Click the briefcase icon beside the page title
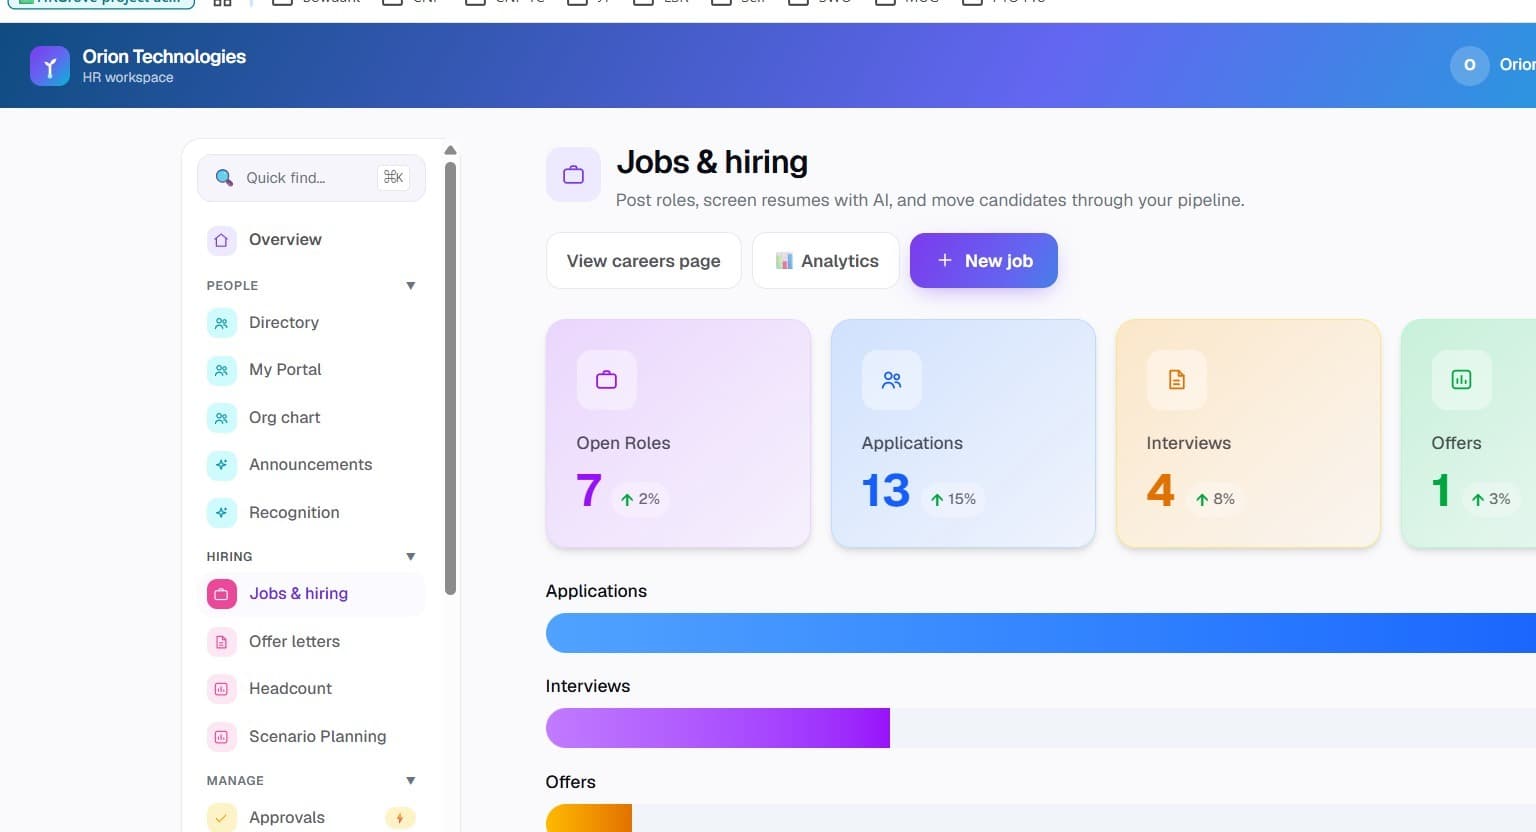The height and width of the screenshot is (832, 1536). pos(573,175)
